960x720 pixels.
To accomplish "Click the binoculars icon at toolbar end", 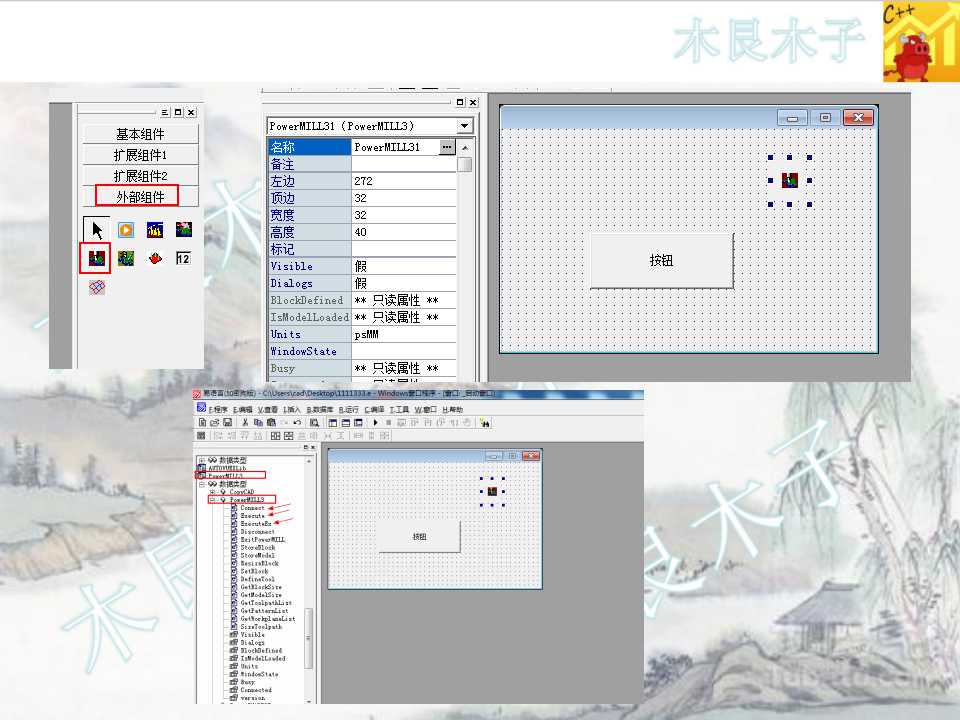I will click(485, 422).
